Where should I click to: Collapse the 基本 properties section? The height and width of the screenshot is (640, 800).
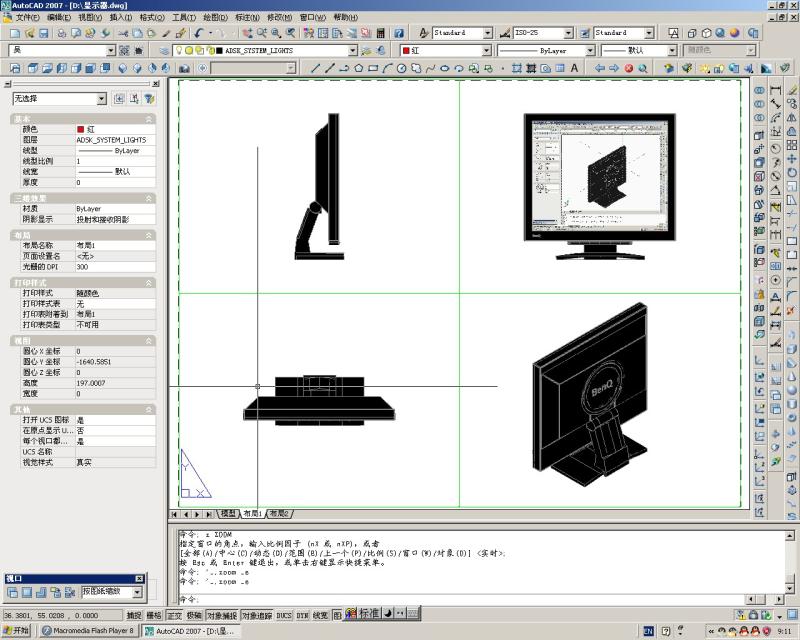point(149,119)
